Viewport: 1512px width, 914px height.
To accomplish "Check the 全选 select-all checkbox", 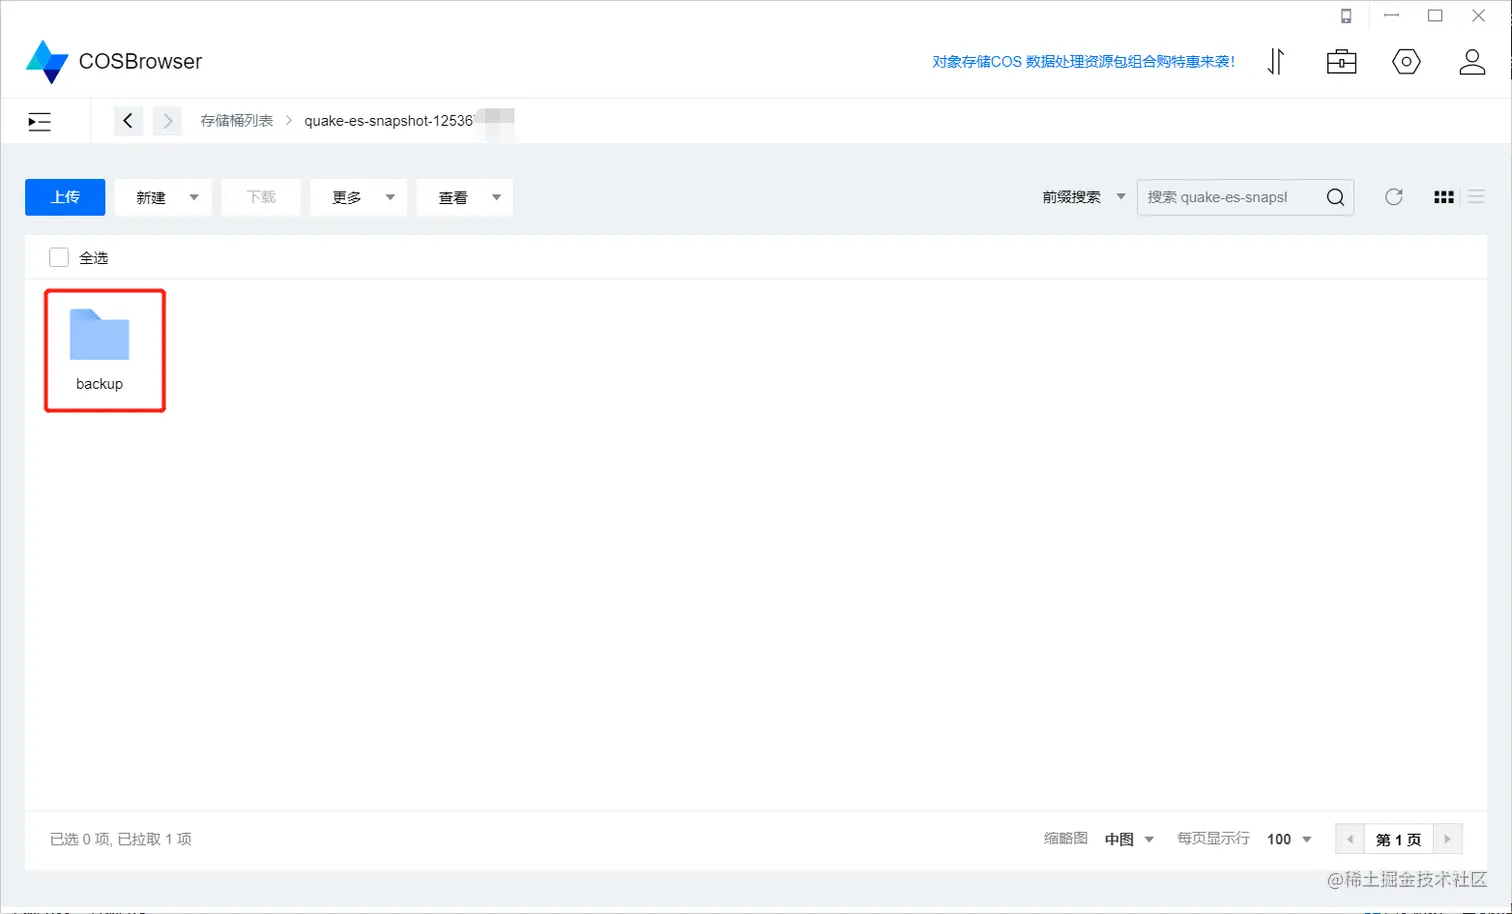I will (x=58, y=257).
